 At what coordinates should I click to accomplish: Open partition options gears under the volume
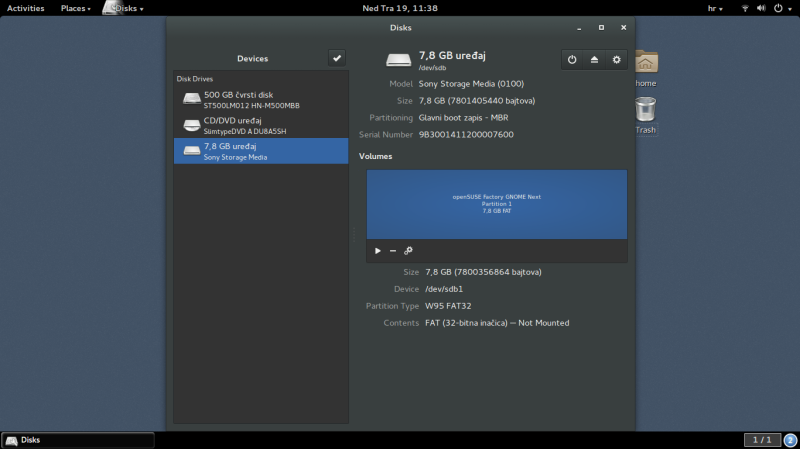coord(408,251)
